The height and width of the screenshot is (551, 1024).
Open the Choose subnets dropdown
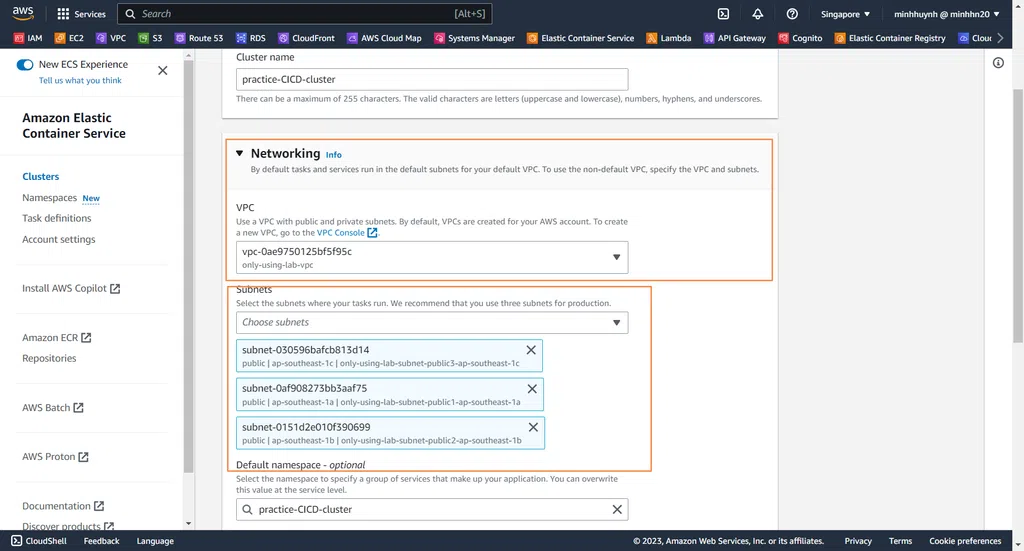(x=432, y=323)
